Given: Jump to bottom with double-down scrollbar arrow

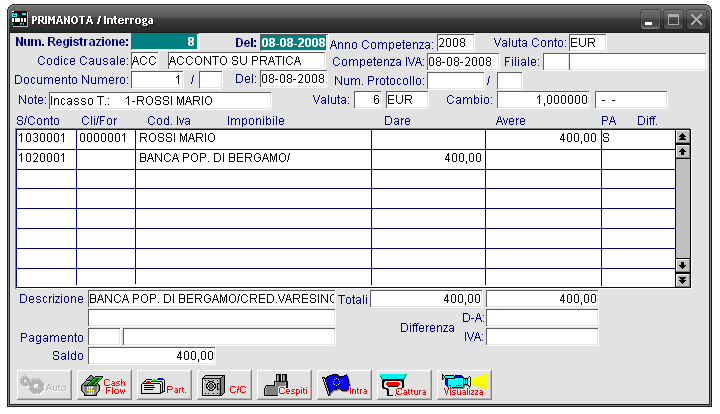Looking at the screenshot, I should [683, 280].
